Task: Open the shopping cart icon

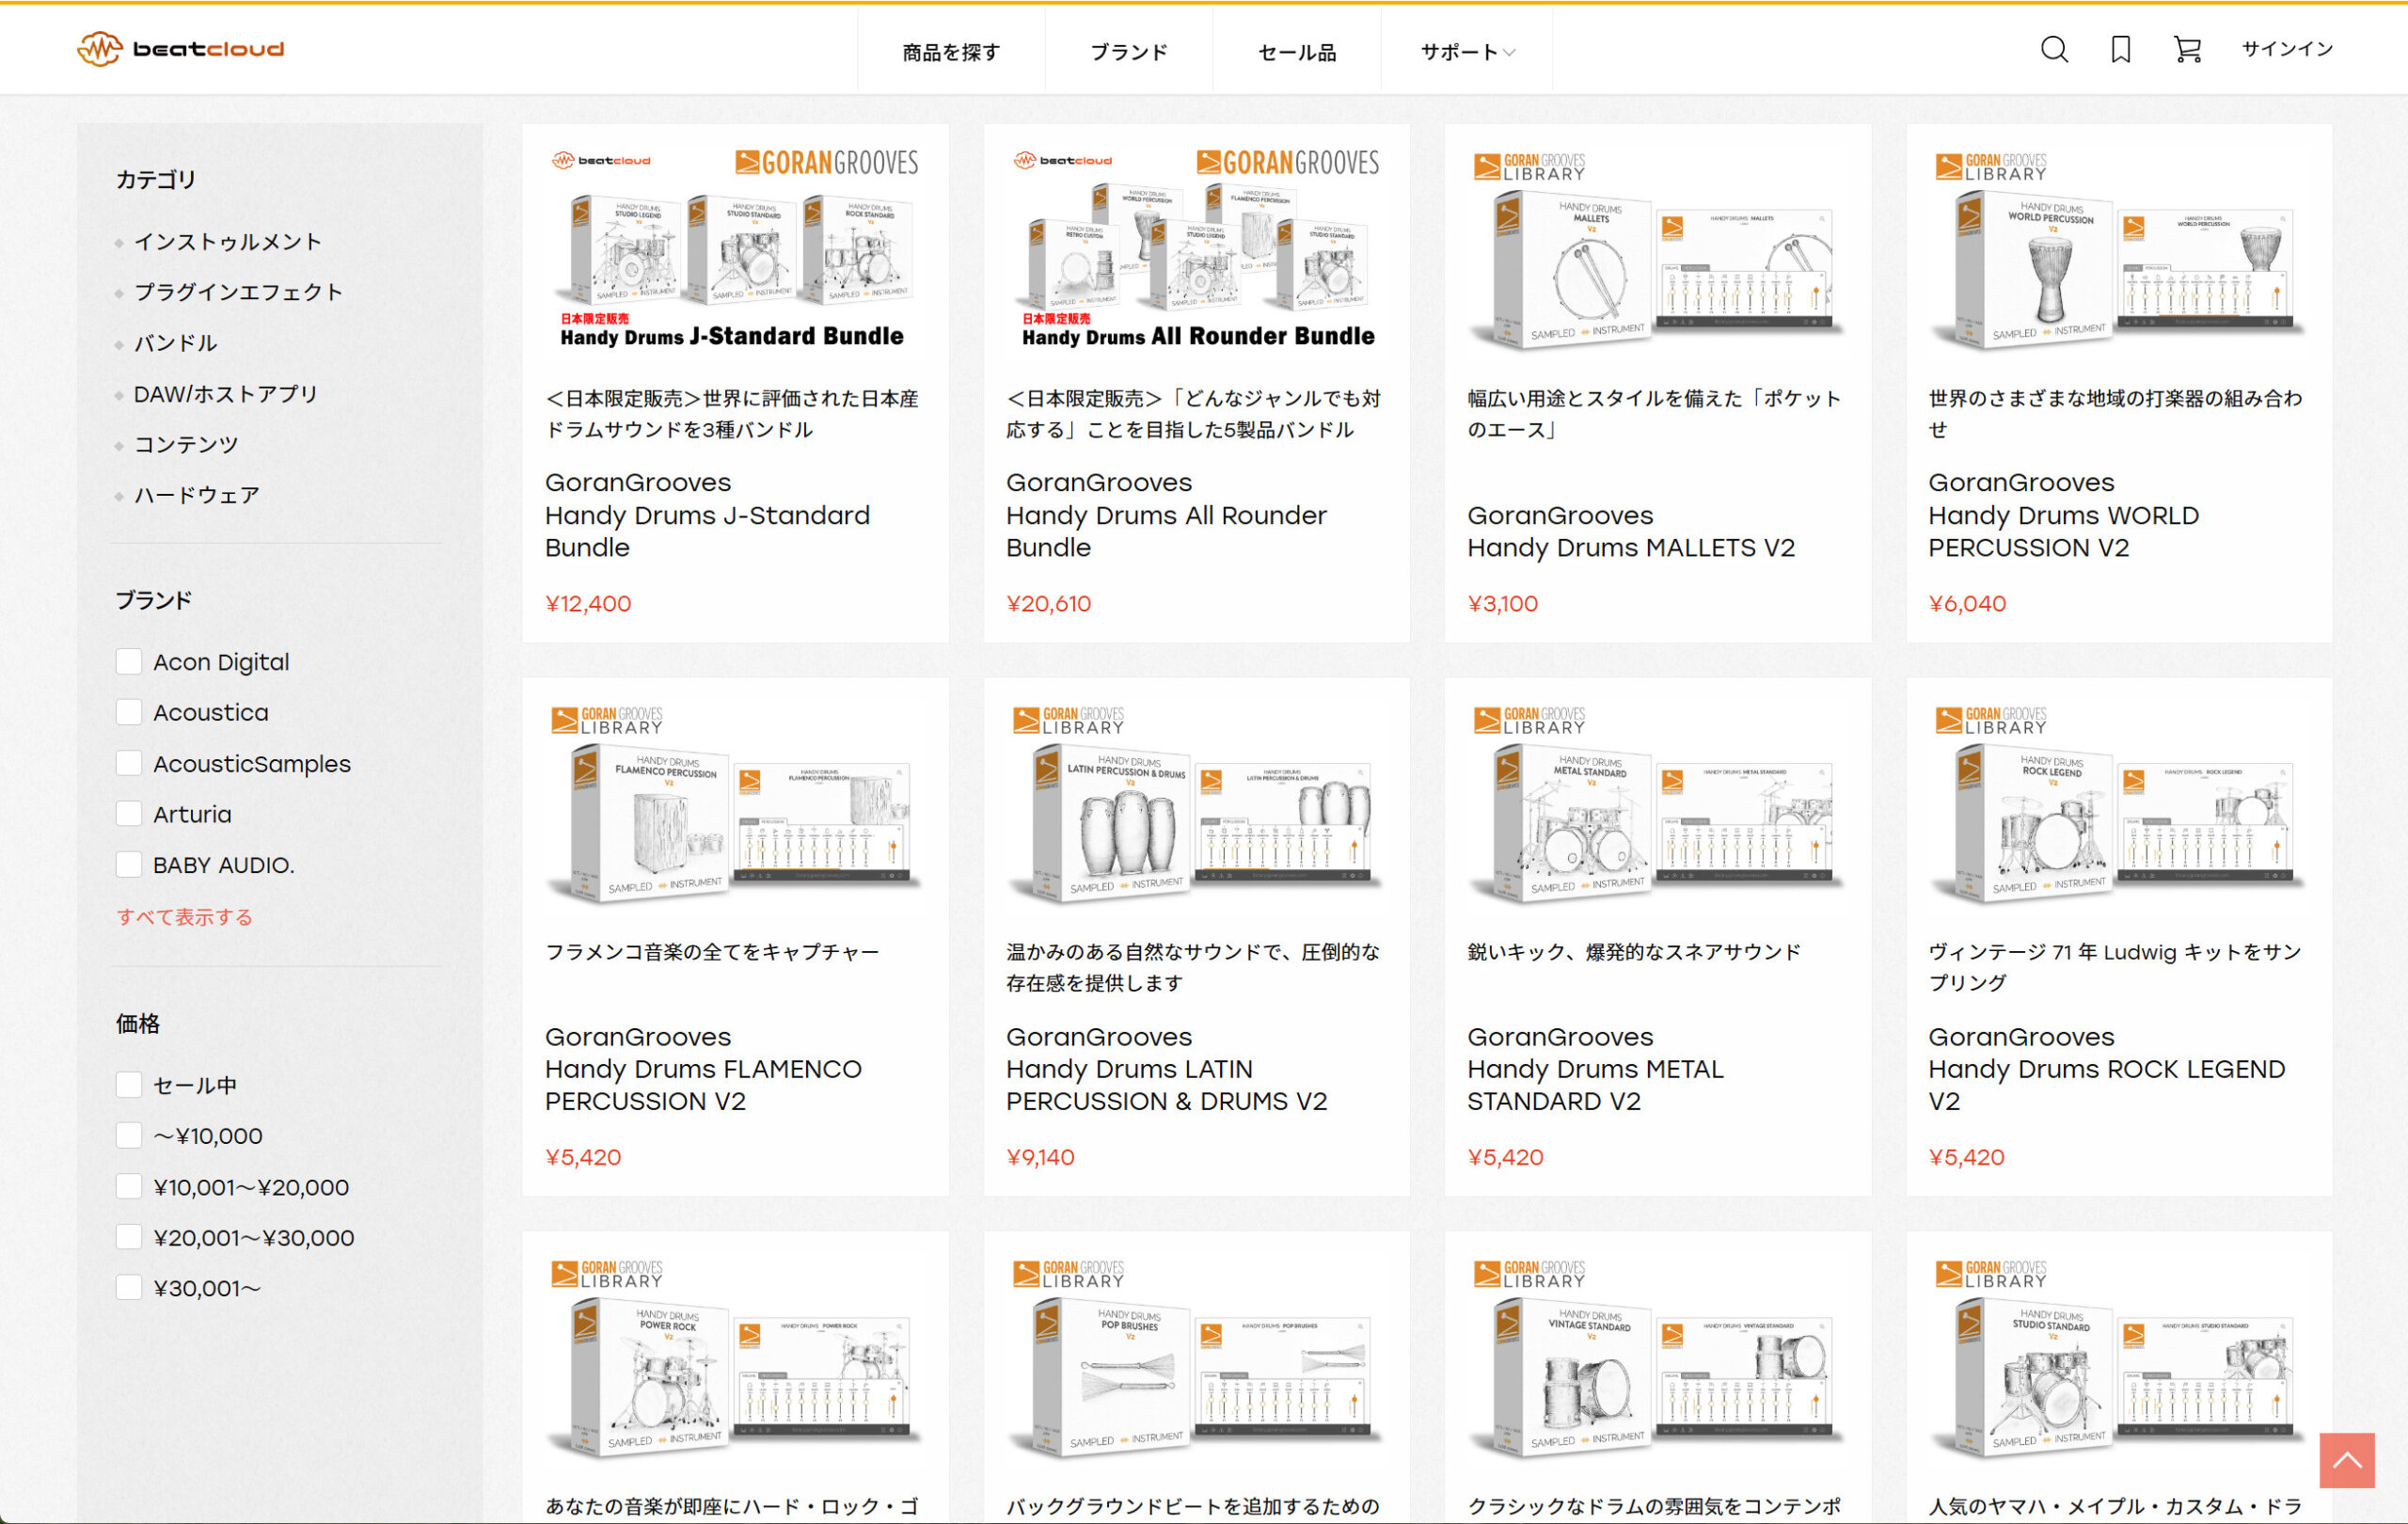Action: 2187,49
